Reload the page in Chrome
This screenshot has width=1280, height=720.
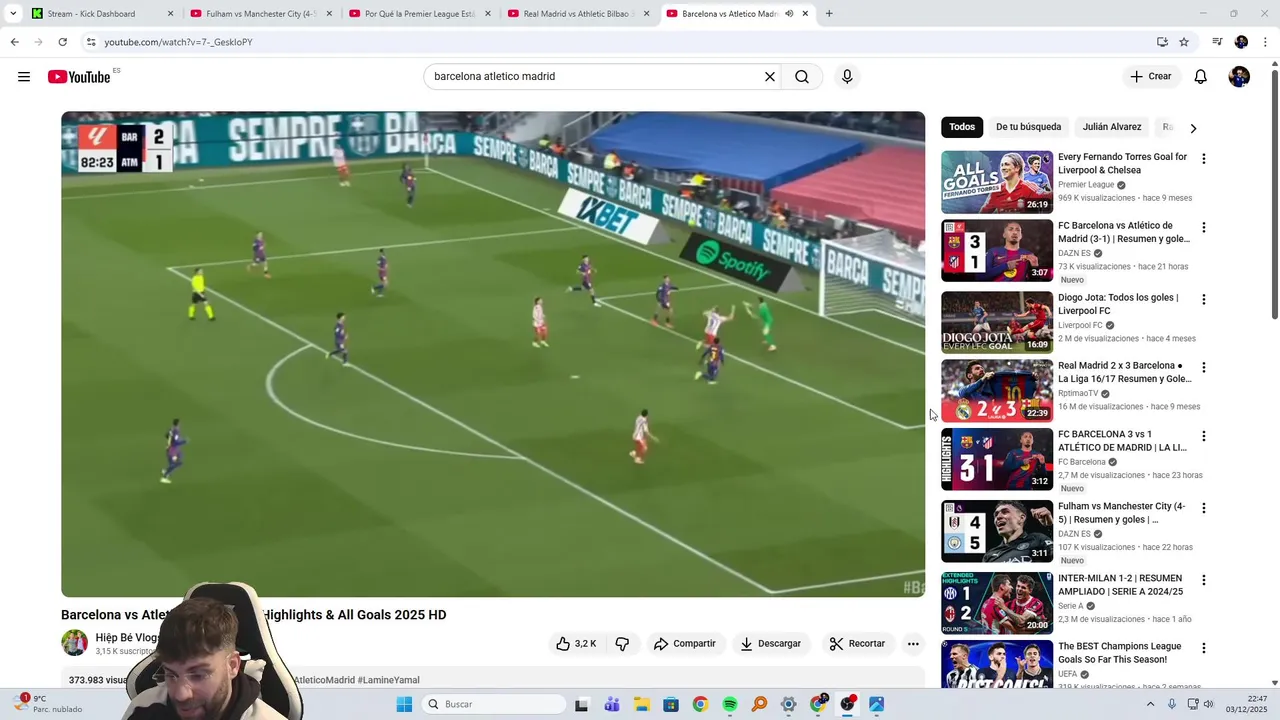[x=62, y=42]
